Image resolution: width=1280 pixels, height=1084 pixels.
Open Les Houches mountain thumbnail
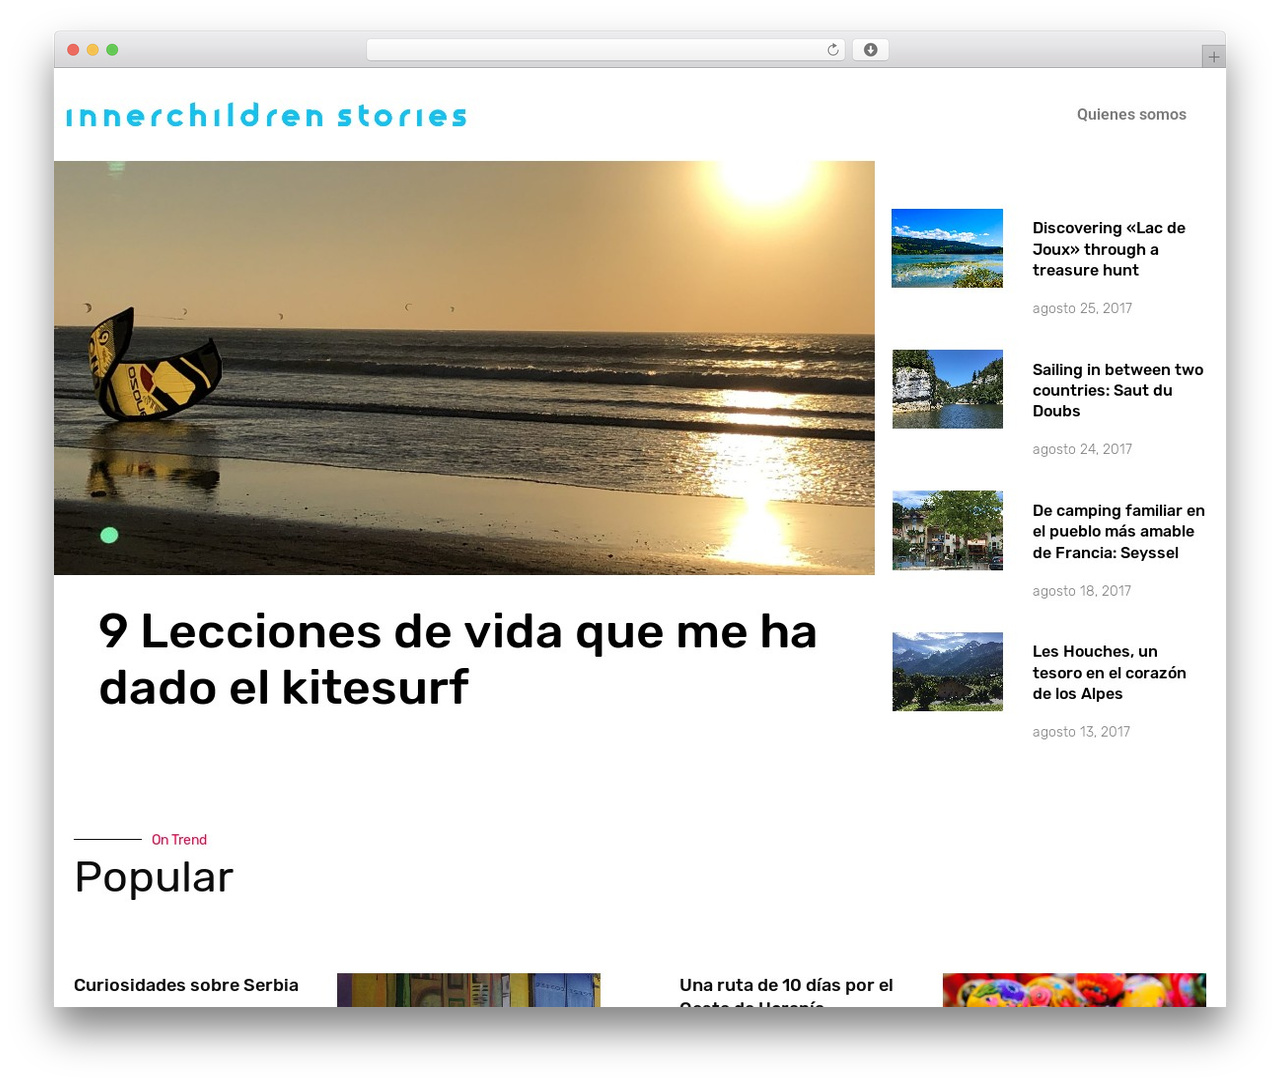click(947, 672)
